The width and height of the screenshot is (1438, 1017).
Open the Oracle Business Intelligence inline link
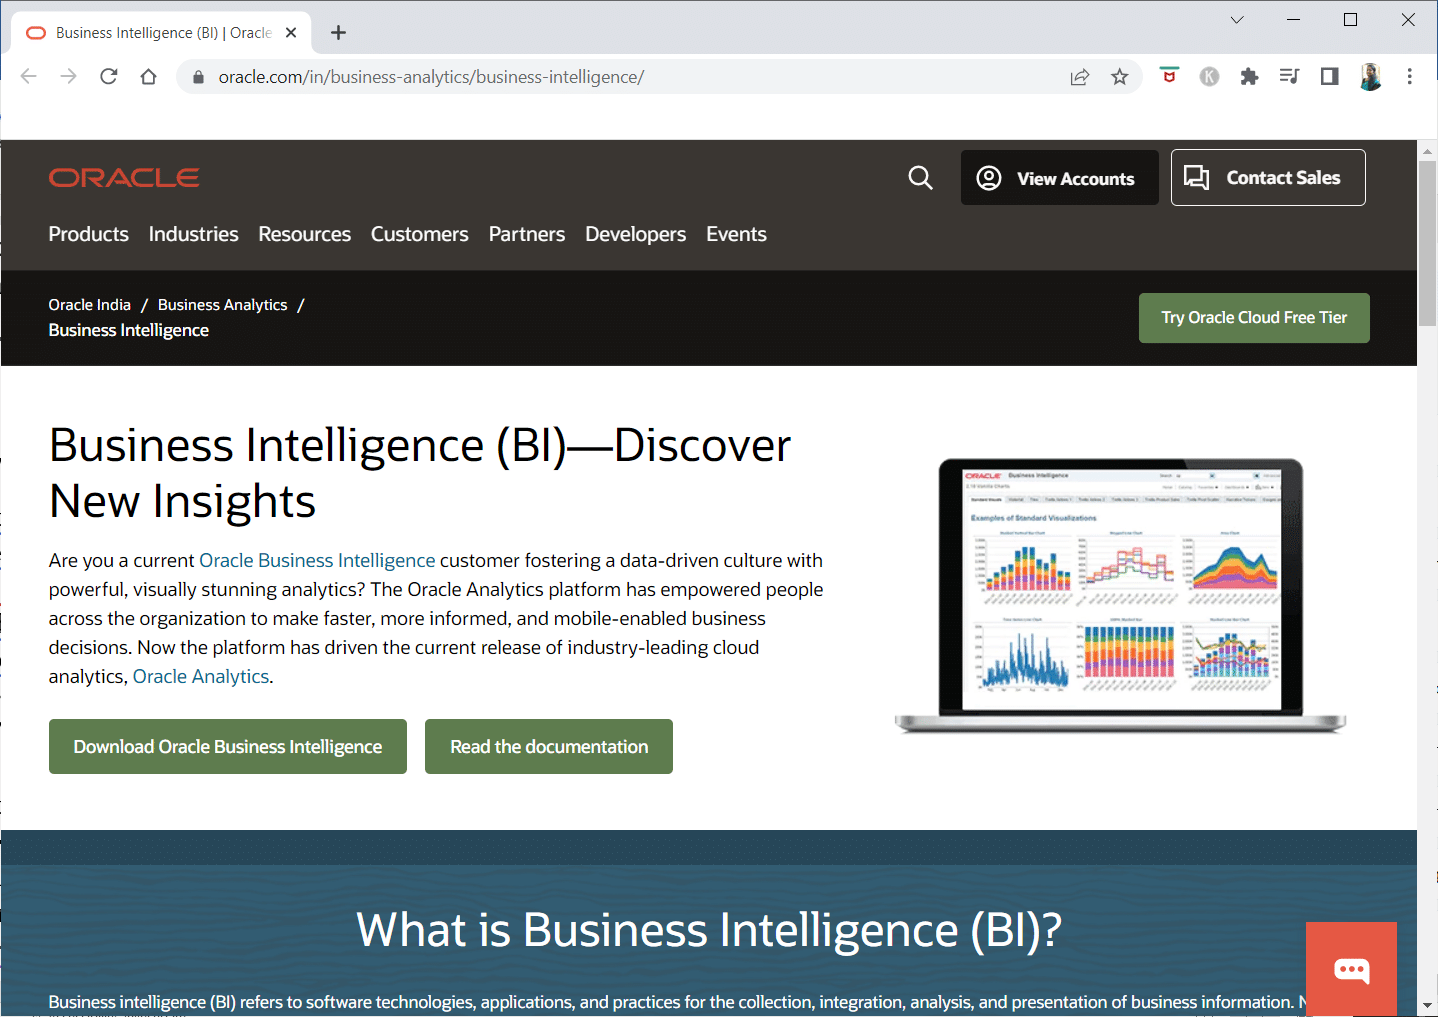pos(318,561)
